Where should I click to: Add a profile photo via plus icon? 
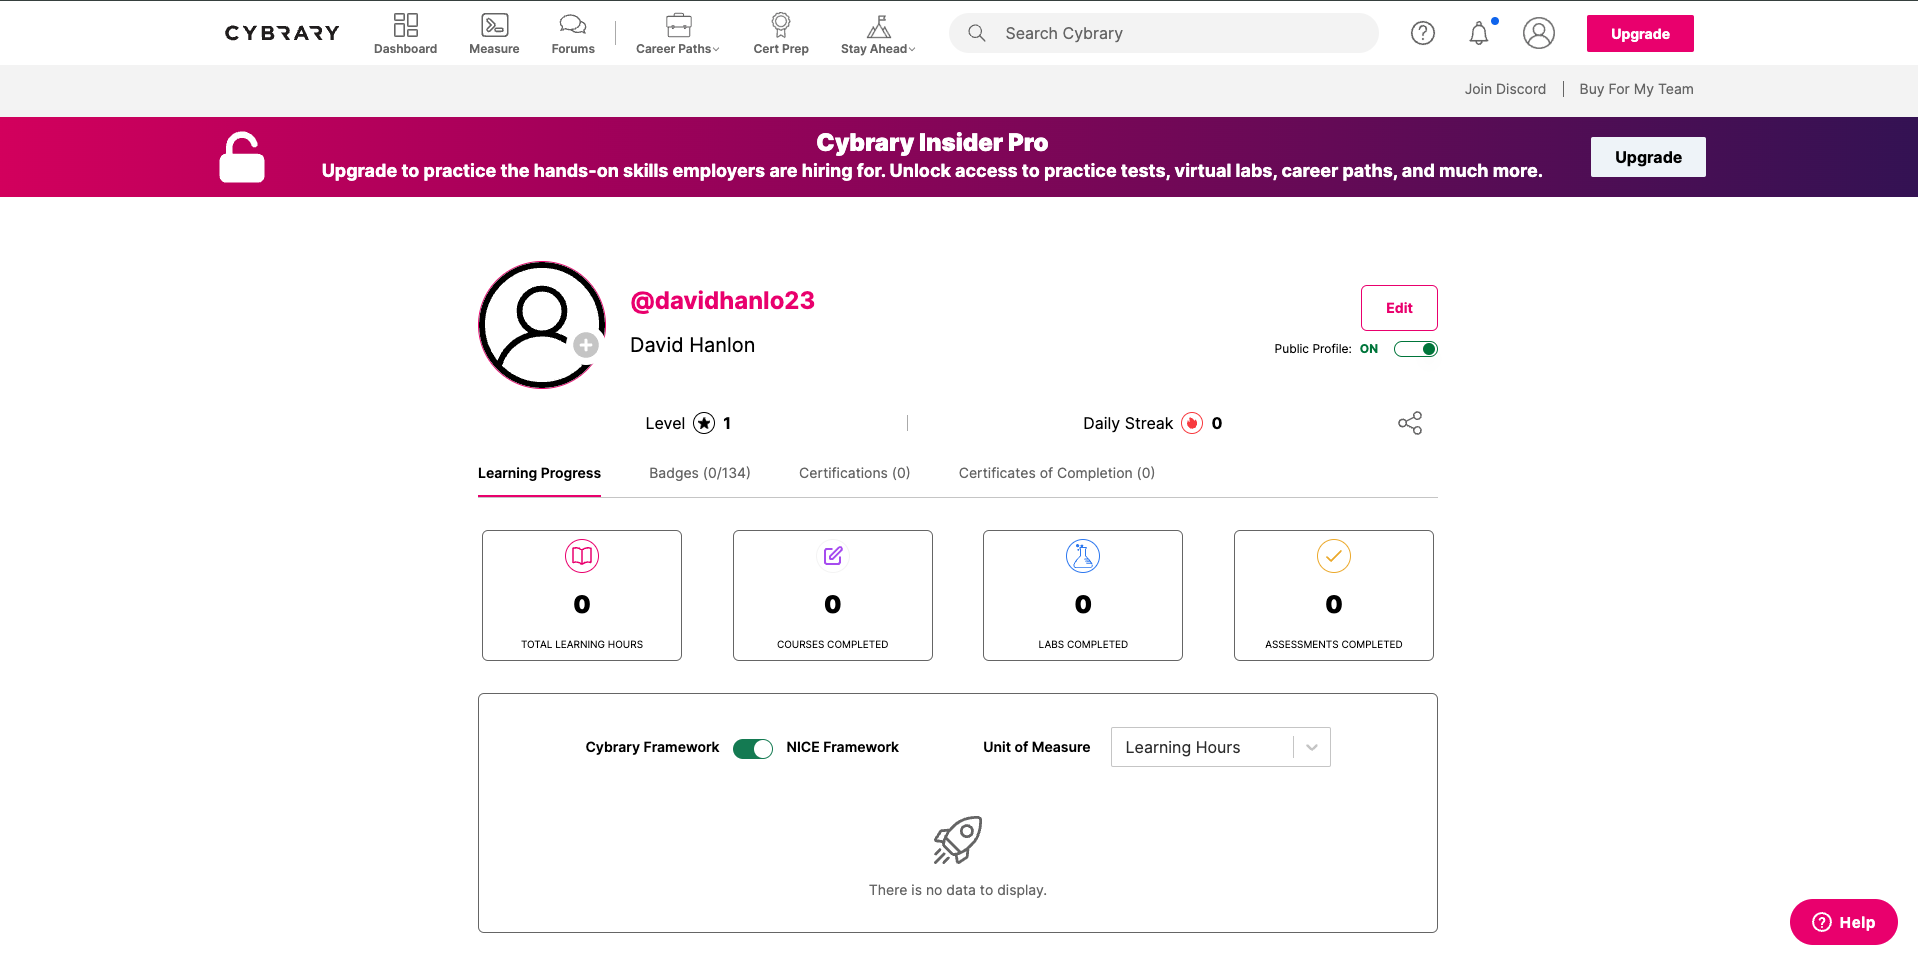586,345
